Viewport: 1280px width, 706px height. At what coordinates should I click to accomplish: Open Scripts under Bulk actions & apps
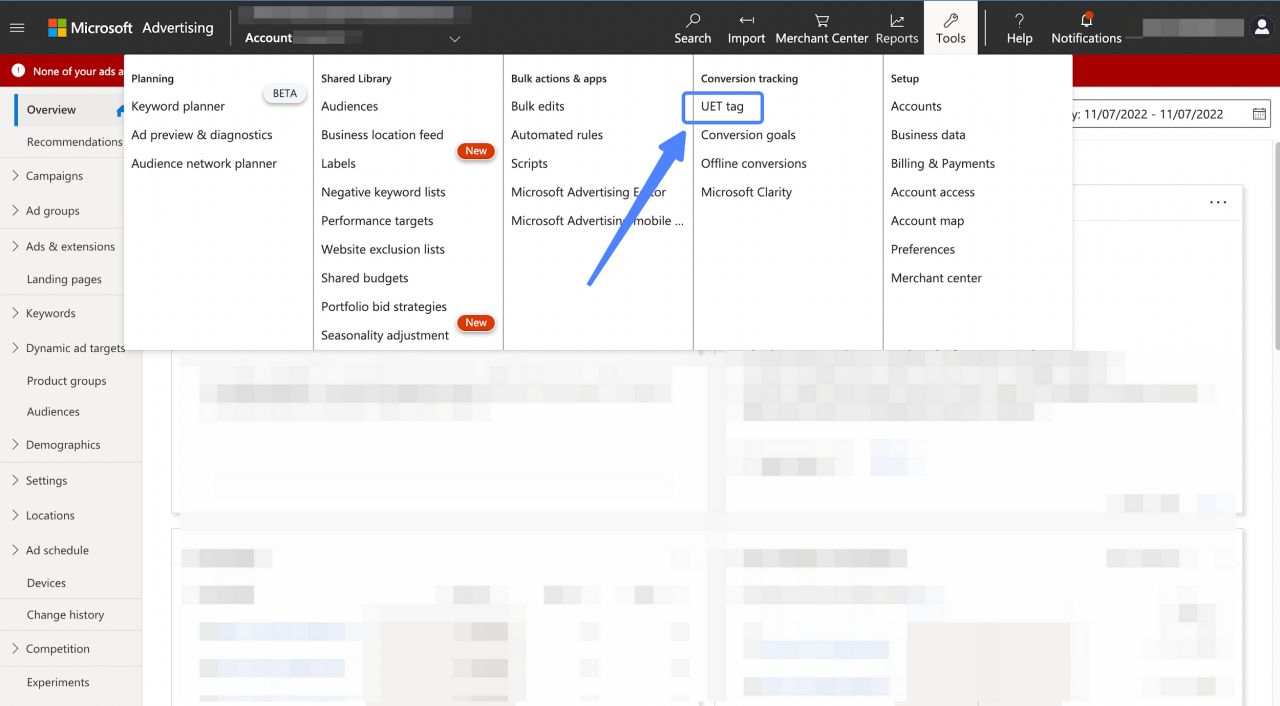point(529,164)
